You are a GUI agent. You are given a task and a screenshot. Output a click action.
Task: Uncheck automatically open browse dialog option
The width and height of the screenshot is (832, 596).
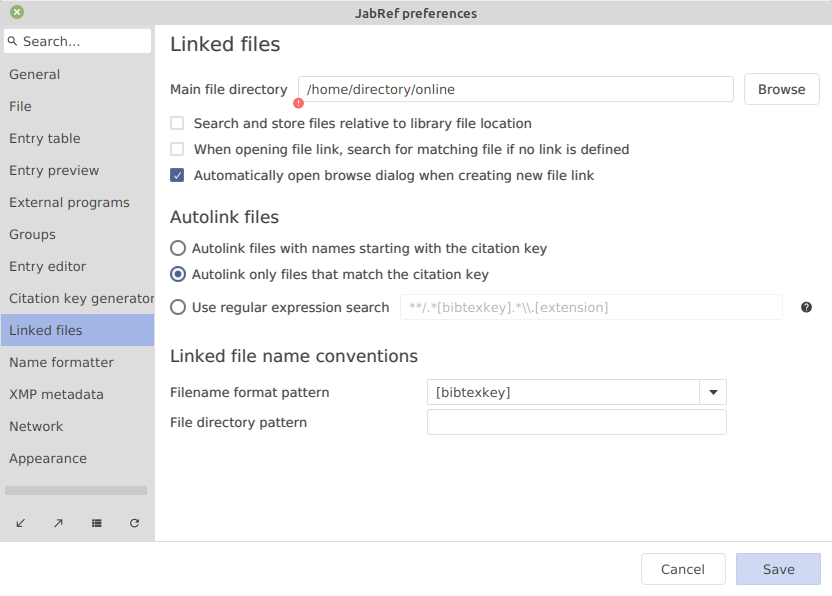(x=177, y=175)
